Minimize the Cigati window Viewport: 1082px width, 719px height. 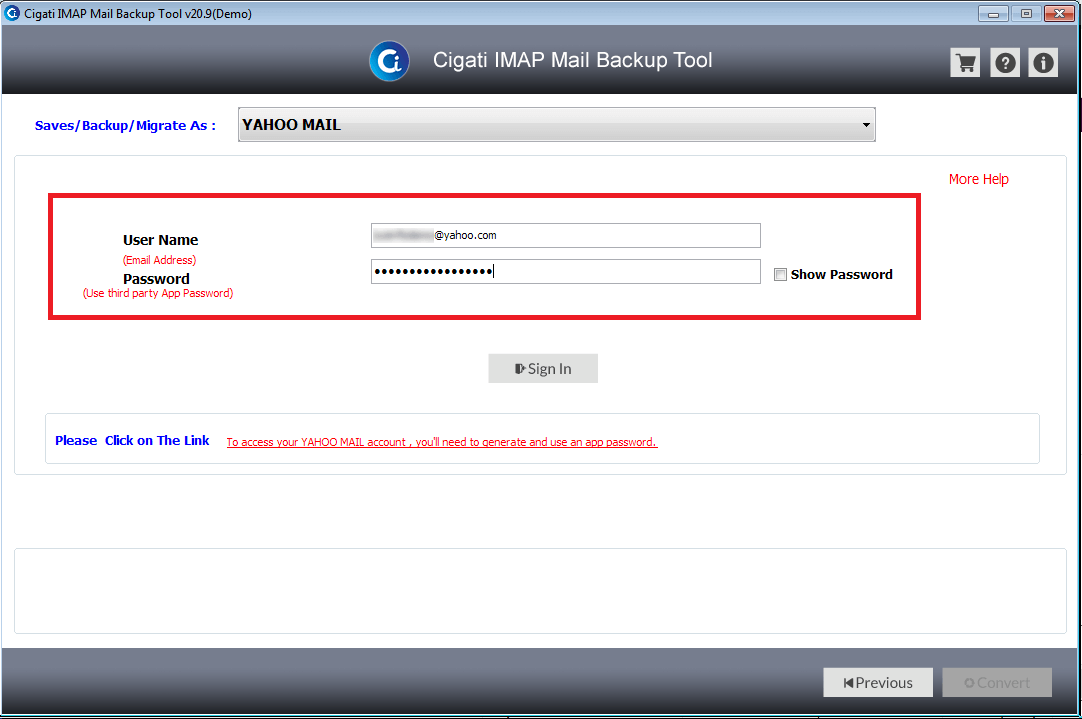[x=994, y=13]
